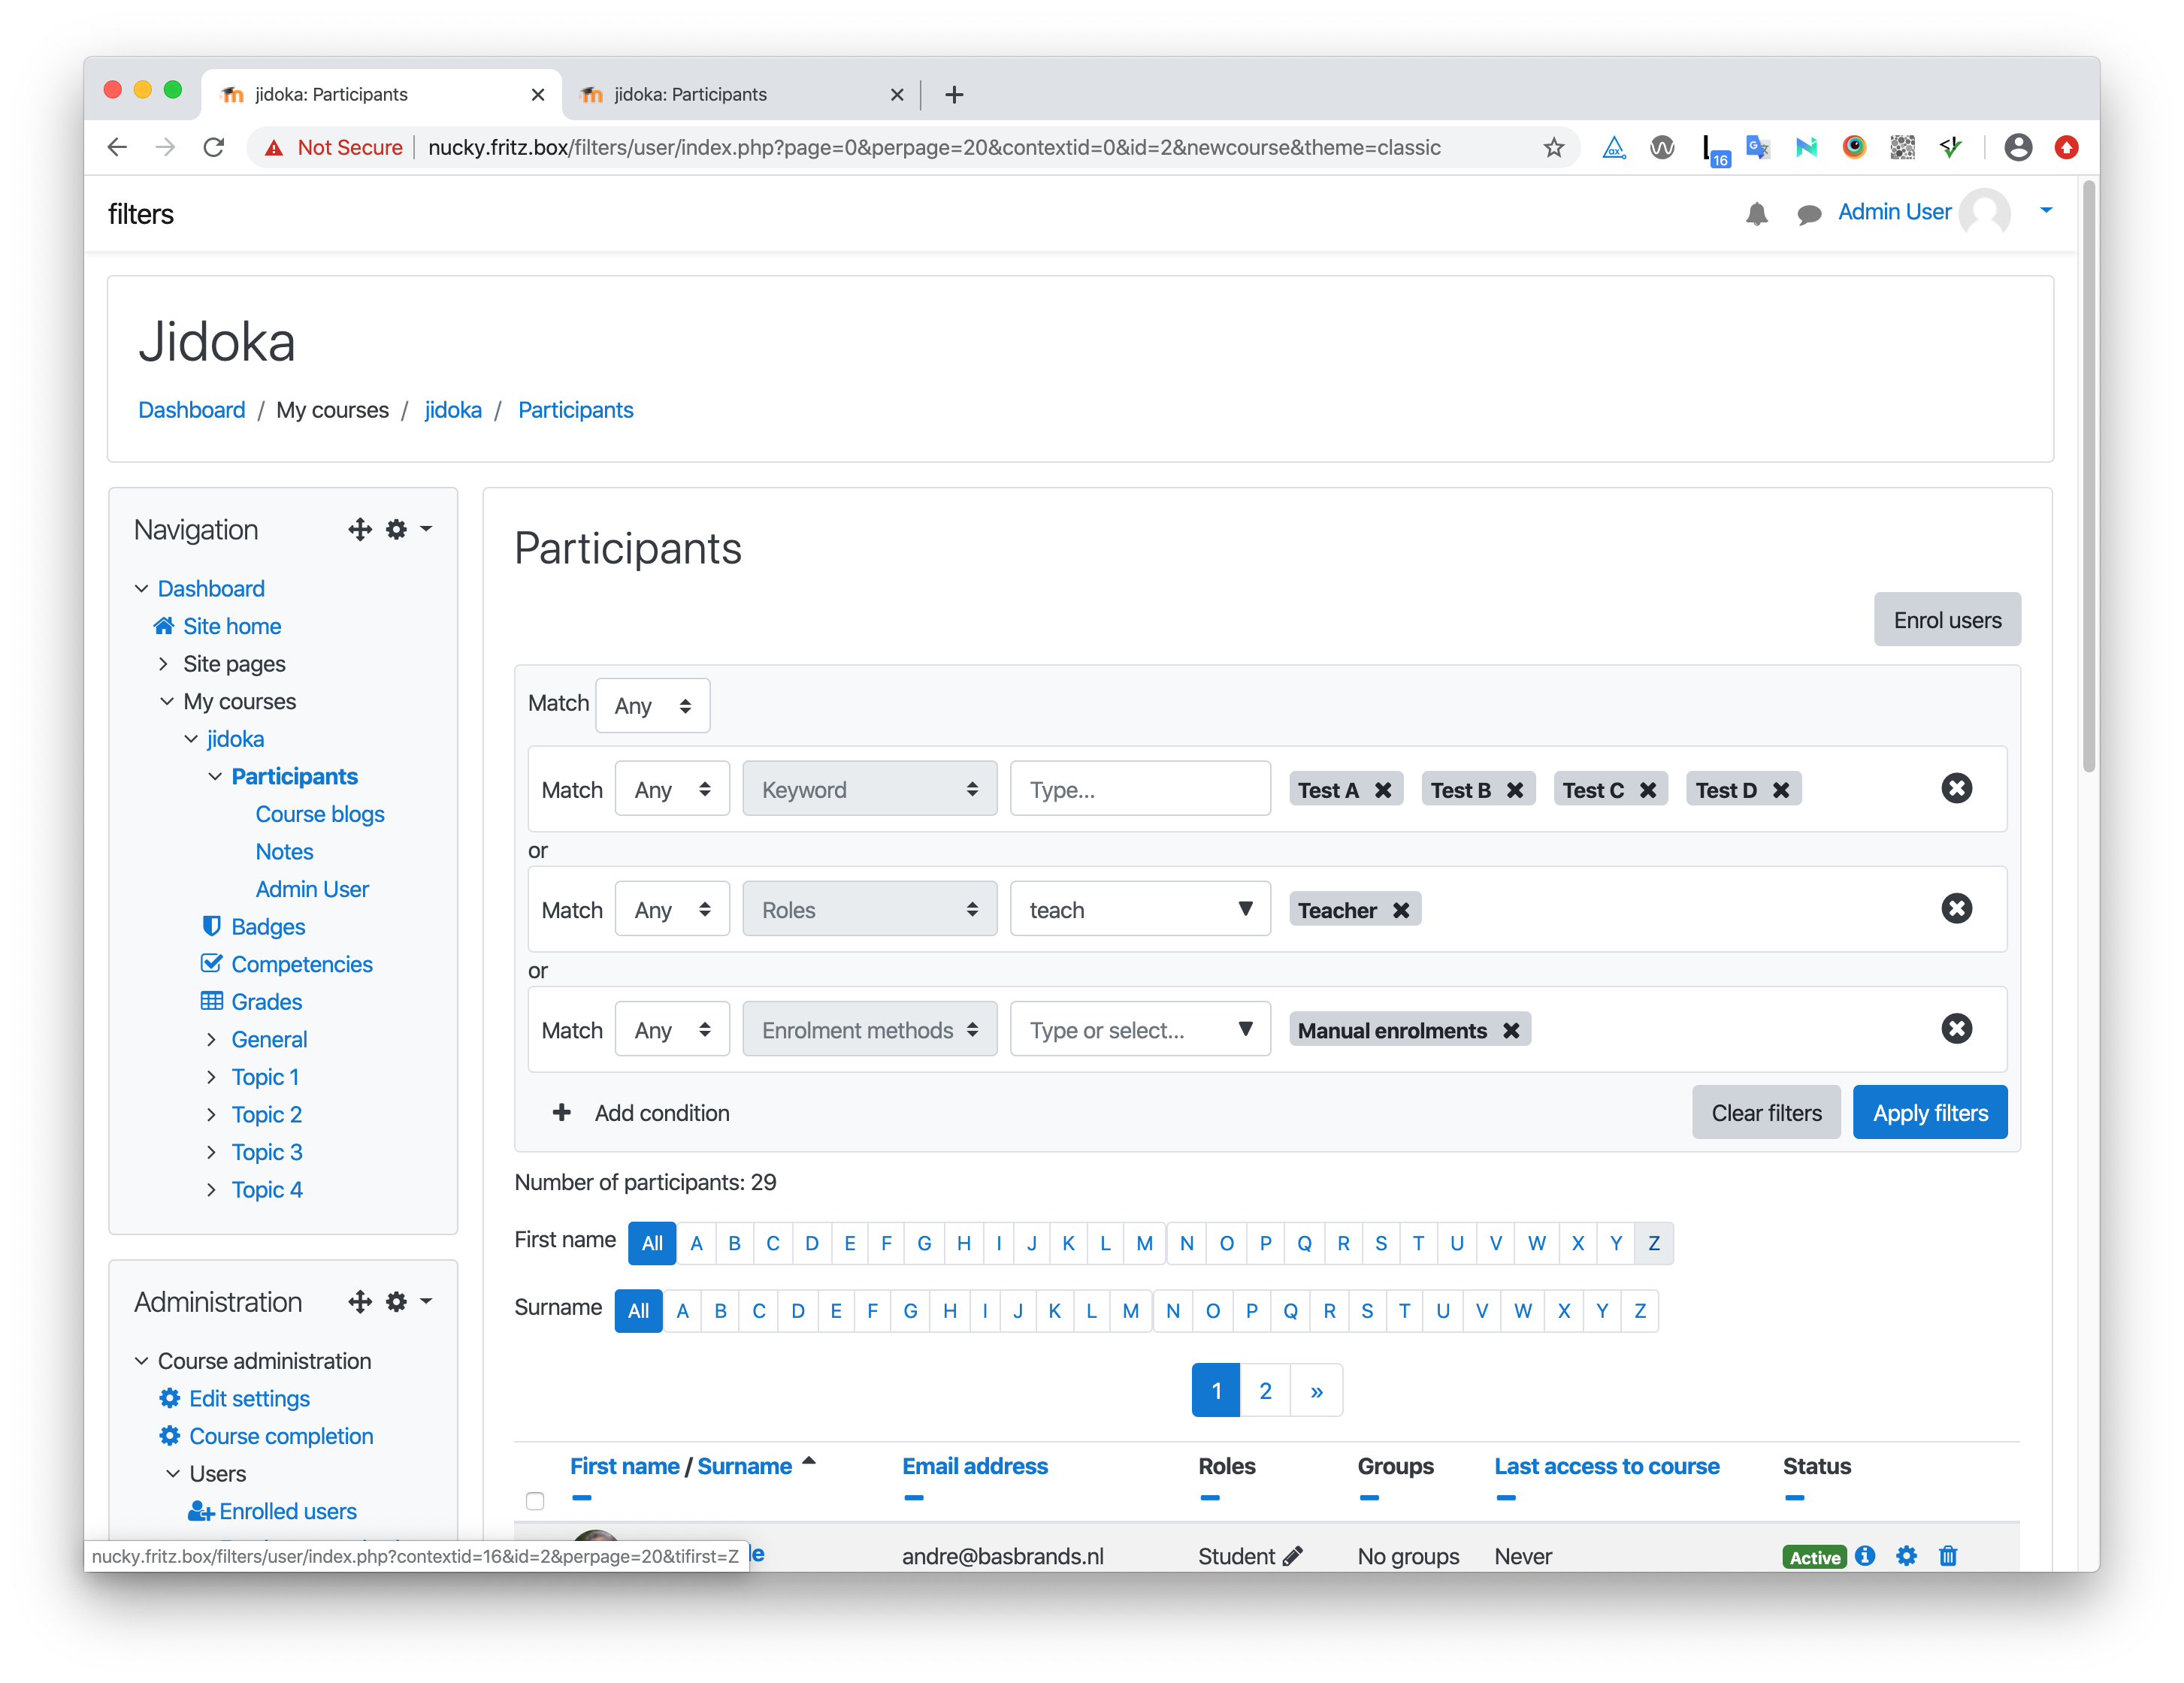Open the messages speech bubble icon
Screen dimensions: 2184x1683
pos(1808,214)
